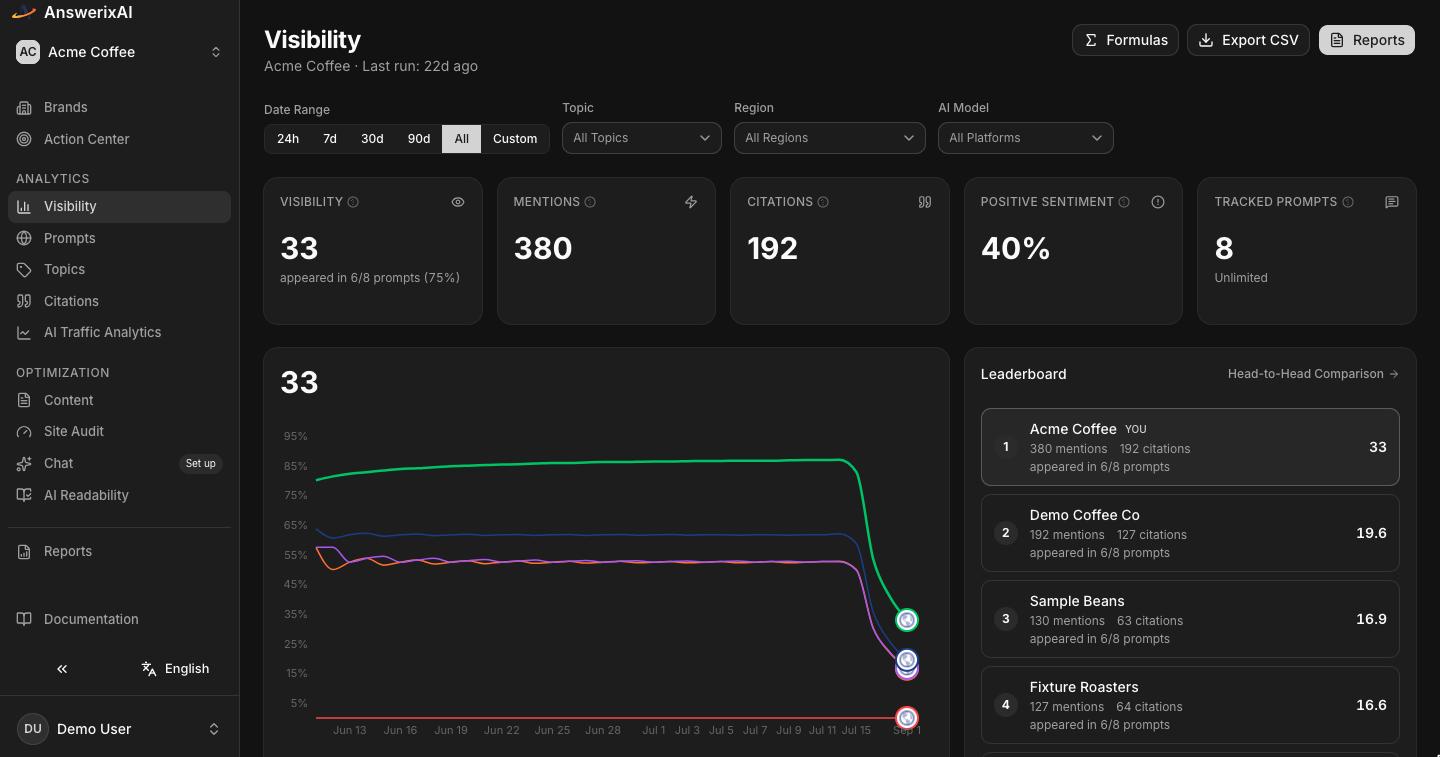Open the All Topics dropdown
Image resolution: width=1440 pixels, height=757 pixels.
click(x=642, y=138)
